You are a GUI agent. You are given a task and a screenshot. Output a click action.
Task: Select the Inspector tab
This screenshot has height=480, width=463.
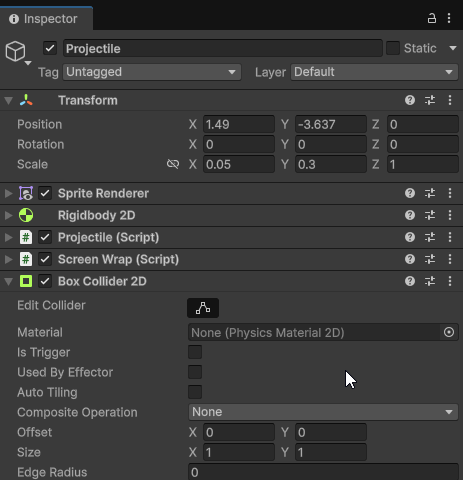46,19
